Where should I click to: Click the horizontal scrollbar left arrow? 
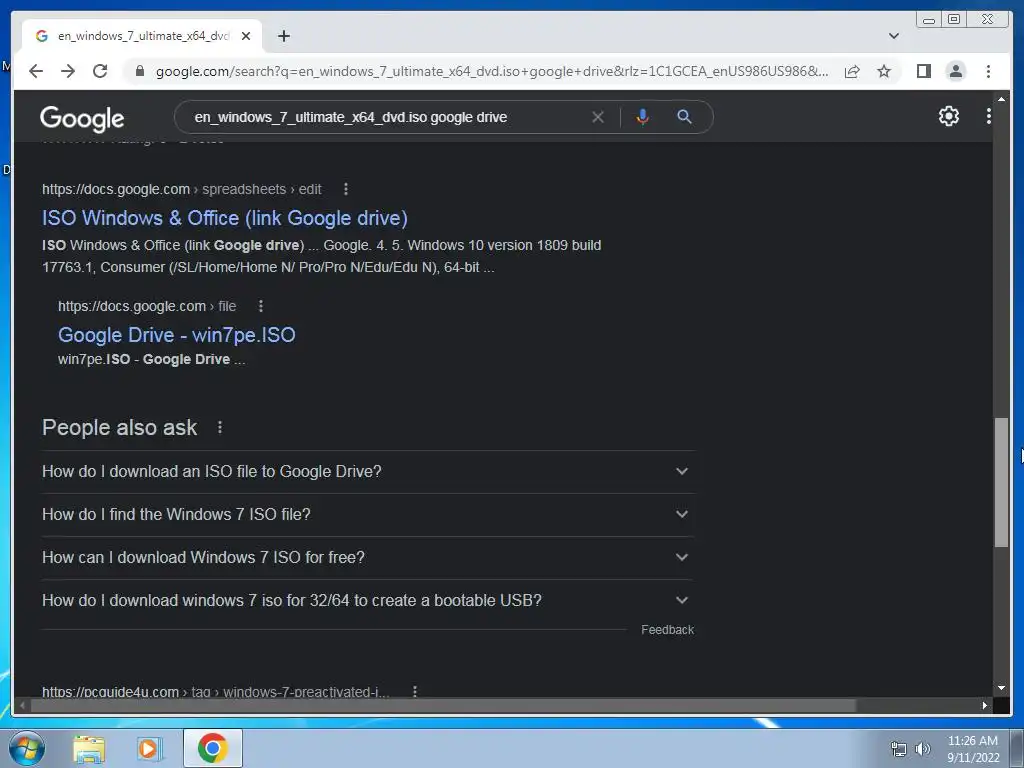[22, 705]
